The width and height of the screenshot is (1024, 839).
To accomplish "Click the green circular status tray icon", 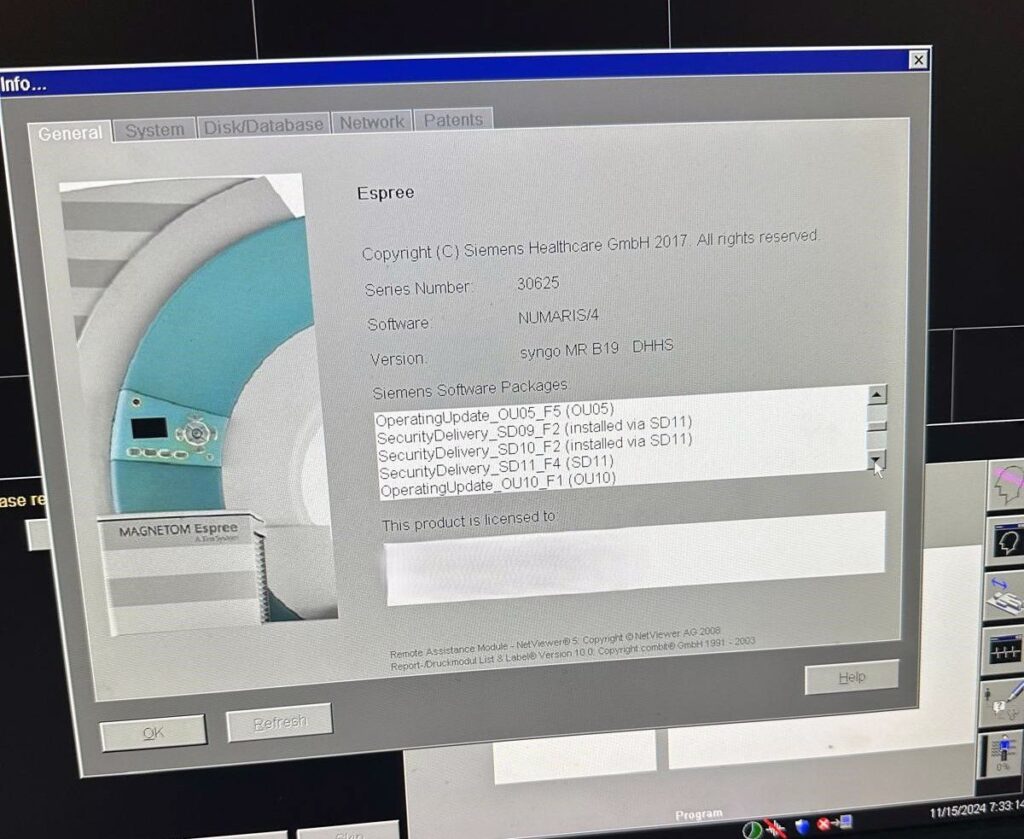I will (x=752, y=829).
